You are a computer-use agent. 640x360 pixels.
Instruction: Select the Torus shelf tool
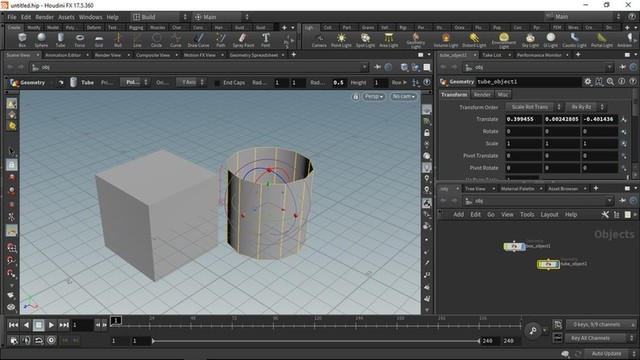[80, 40]
